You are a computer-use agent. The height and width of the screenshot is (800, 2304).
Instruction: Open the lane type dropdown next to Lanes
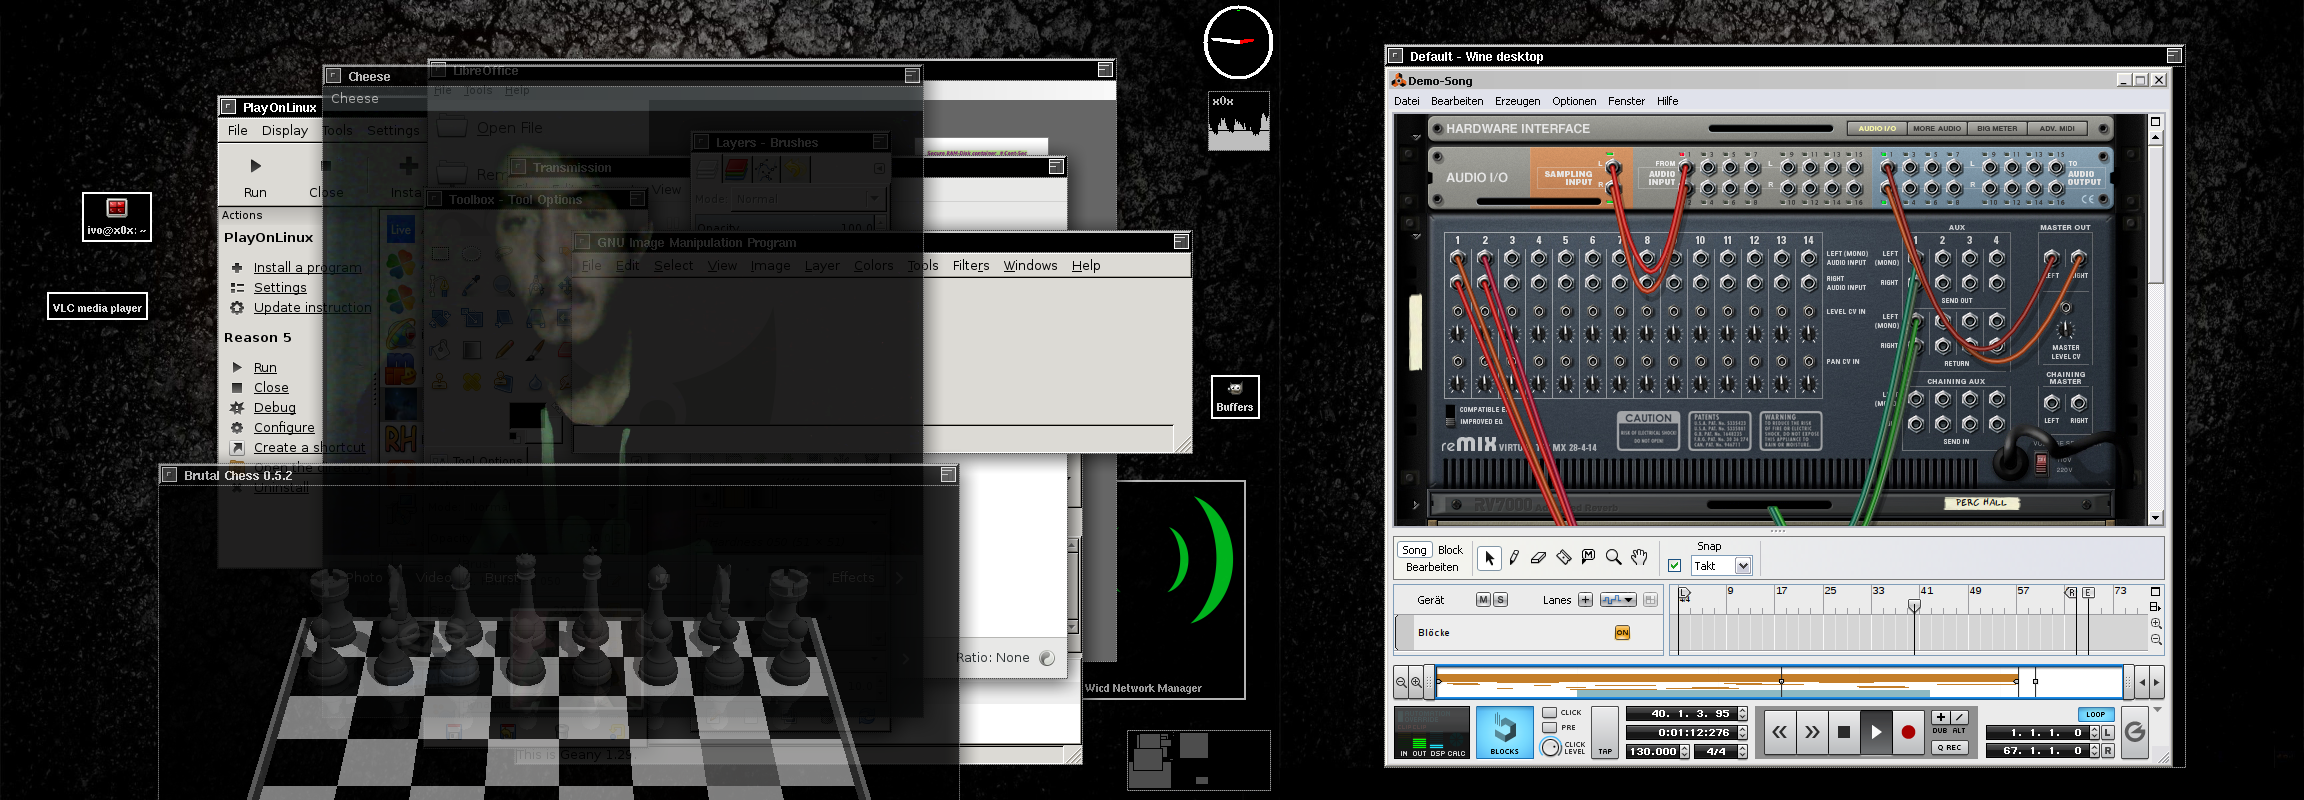[1617, 600]
